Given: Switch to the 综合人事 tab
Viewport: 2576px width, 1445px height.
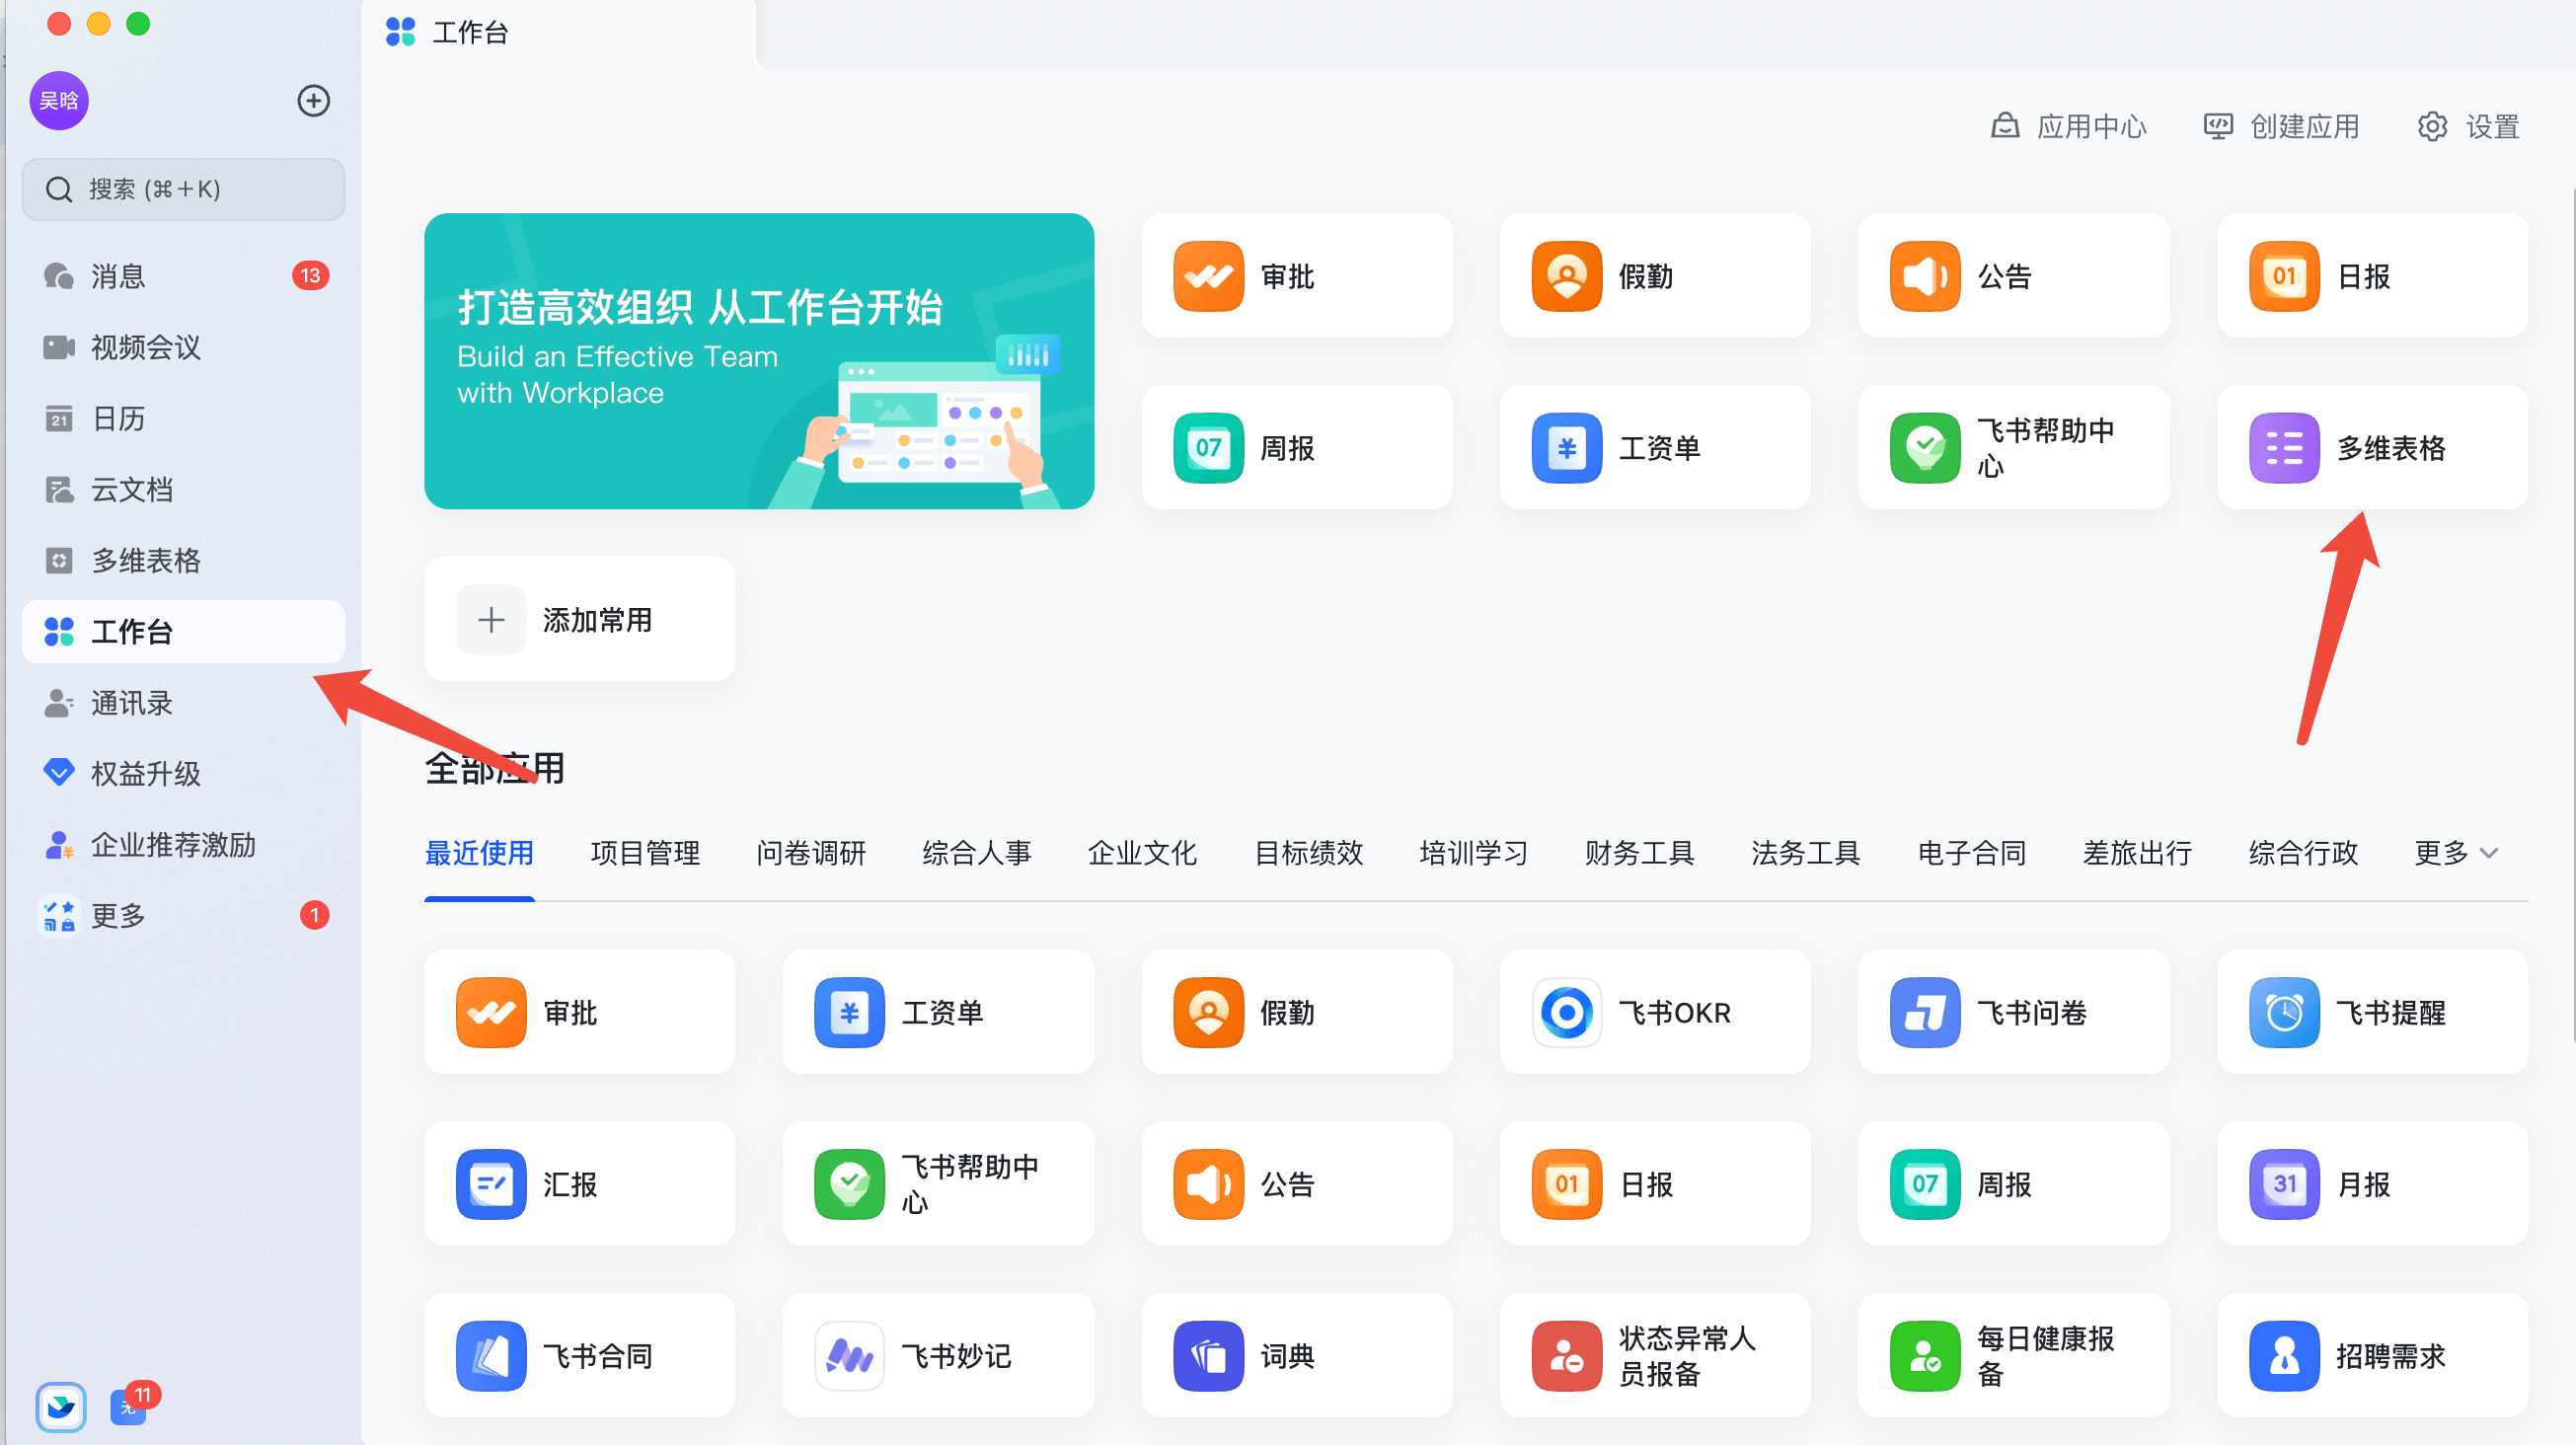Looking at the screenshot, I should tap(977, 853).
